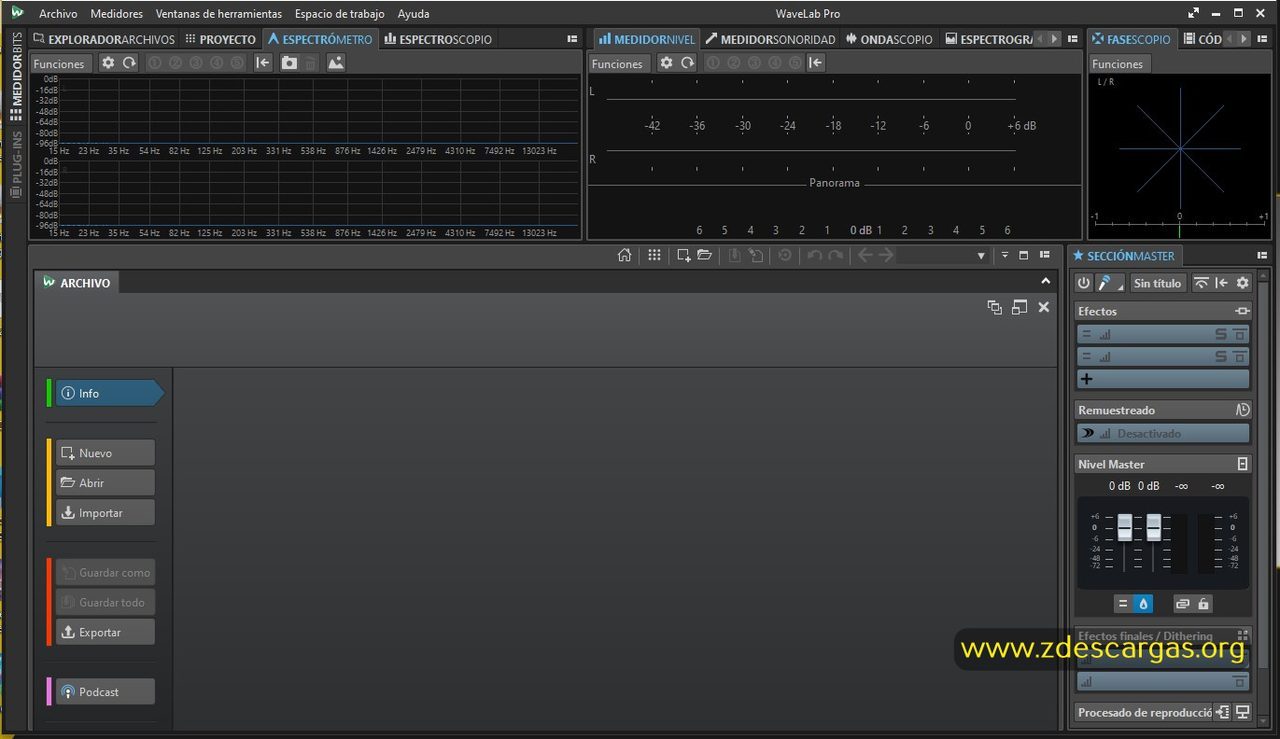Click the home icon in file toolbar
The width and height of the screenshot is (1280, 739).
(624, 255)
